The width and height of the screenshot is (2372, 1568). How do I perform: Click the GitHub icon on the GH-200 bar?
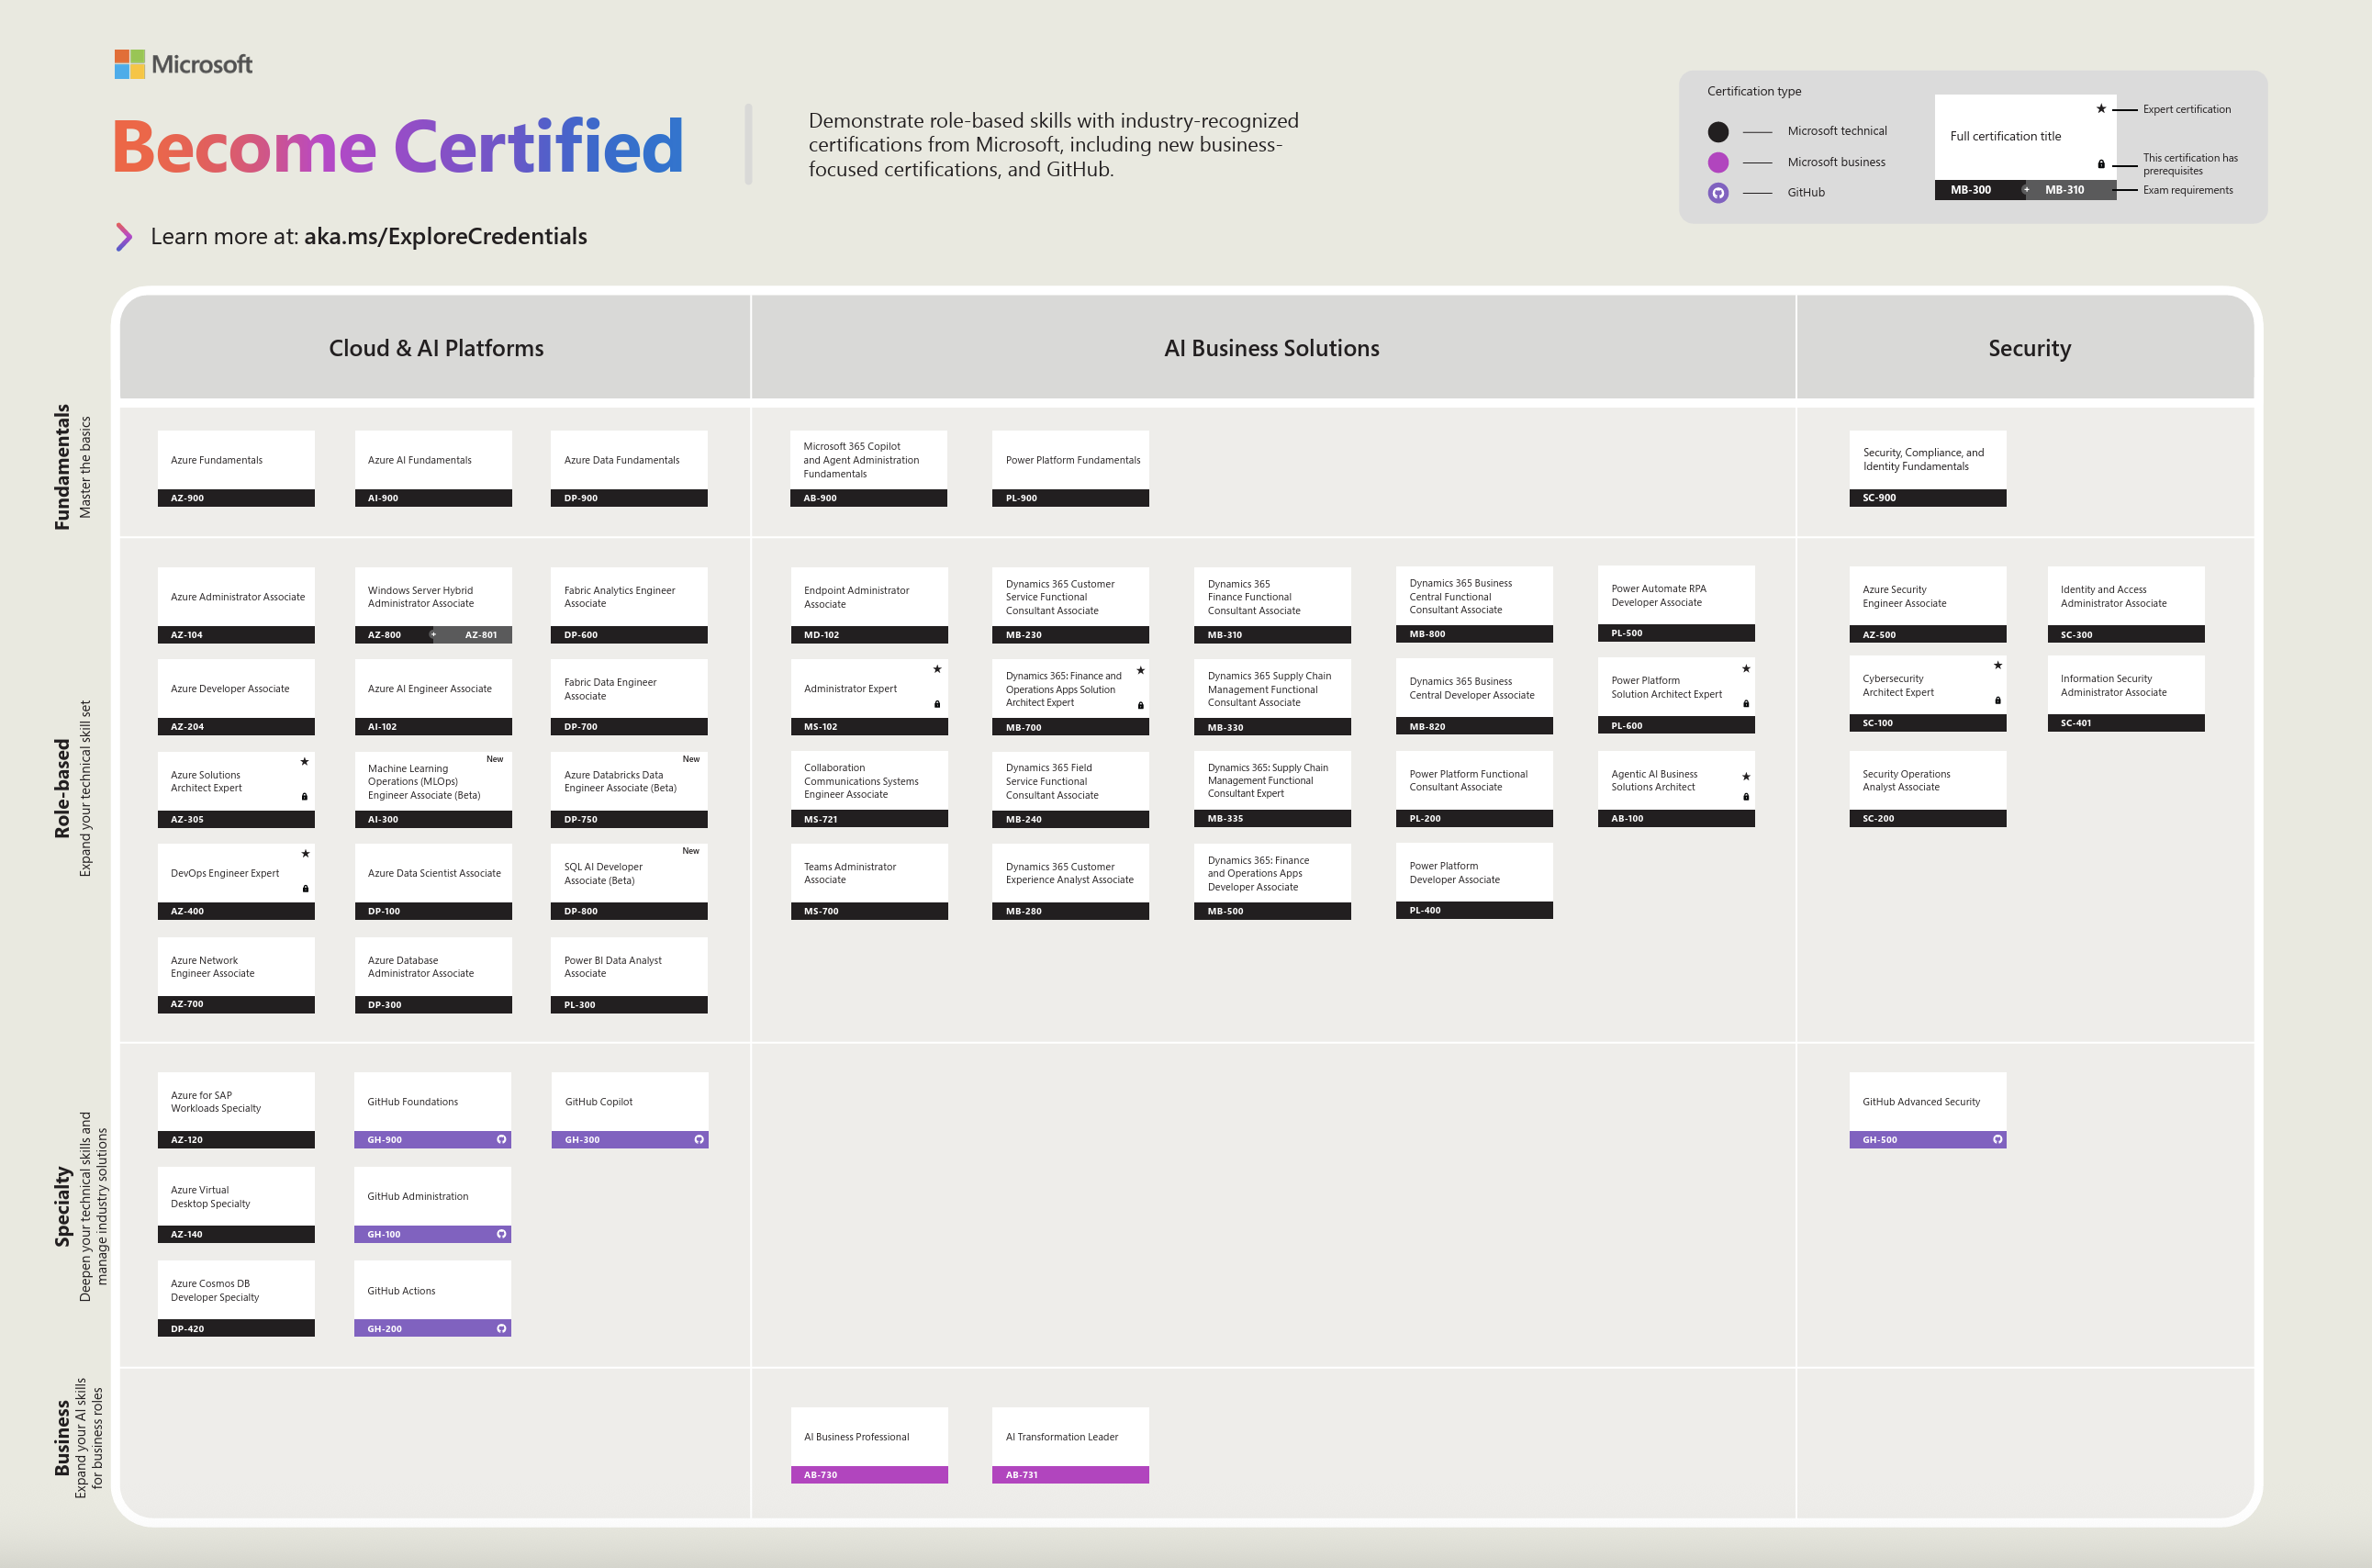(501, 1328)
